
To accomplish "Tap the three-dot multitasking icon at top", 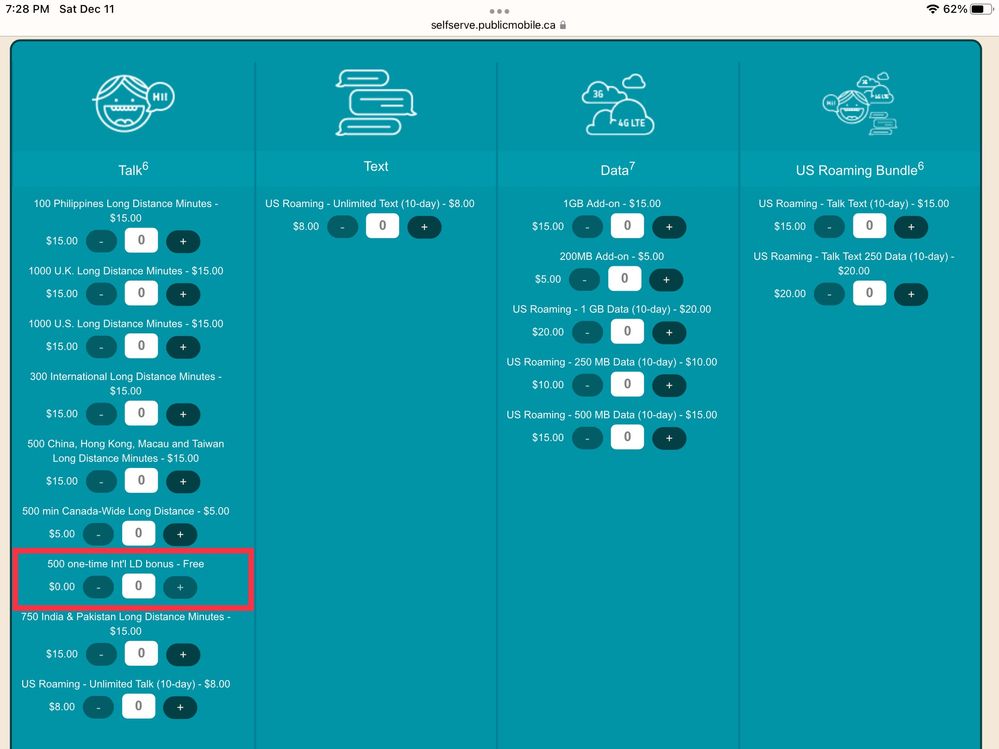I will pyautogui.click(x=499, y=11).
